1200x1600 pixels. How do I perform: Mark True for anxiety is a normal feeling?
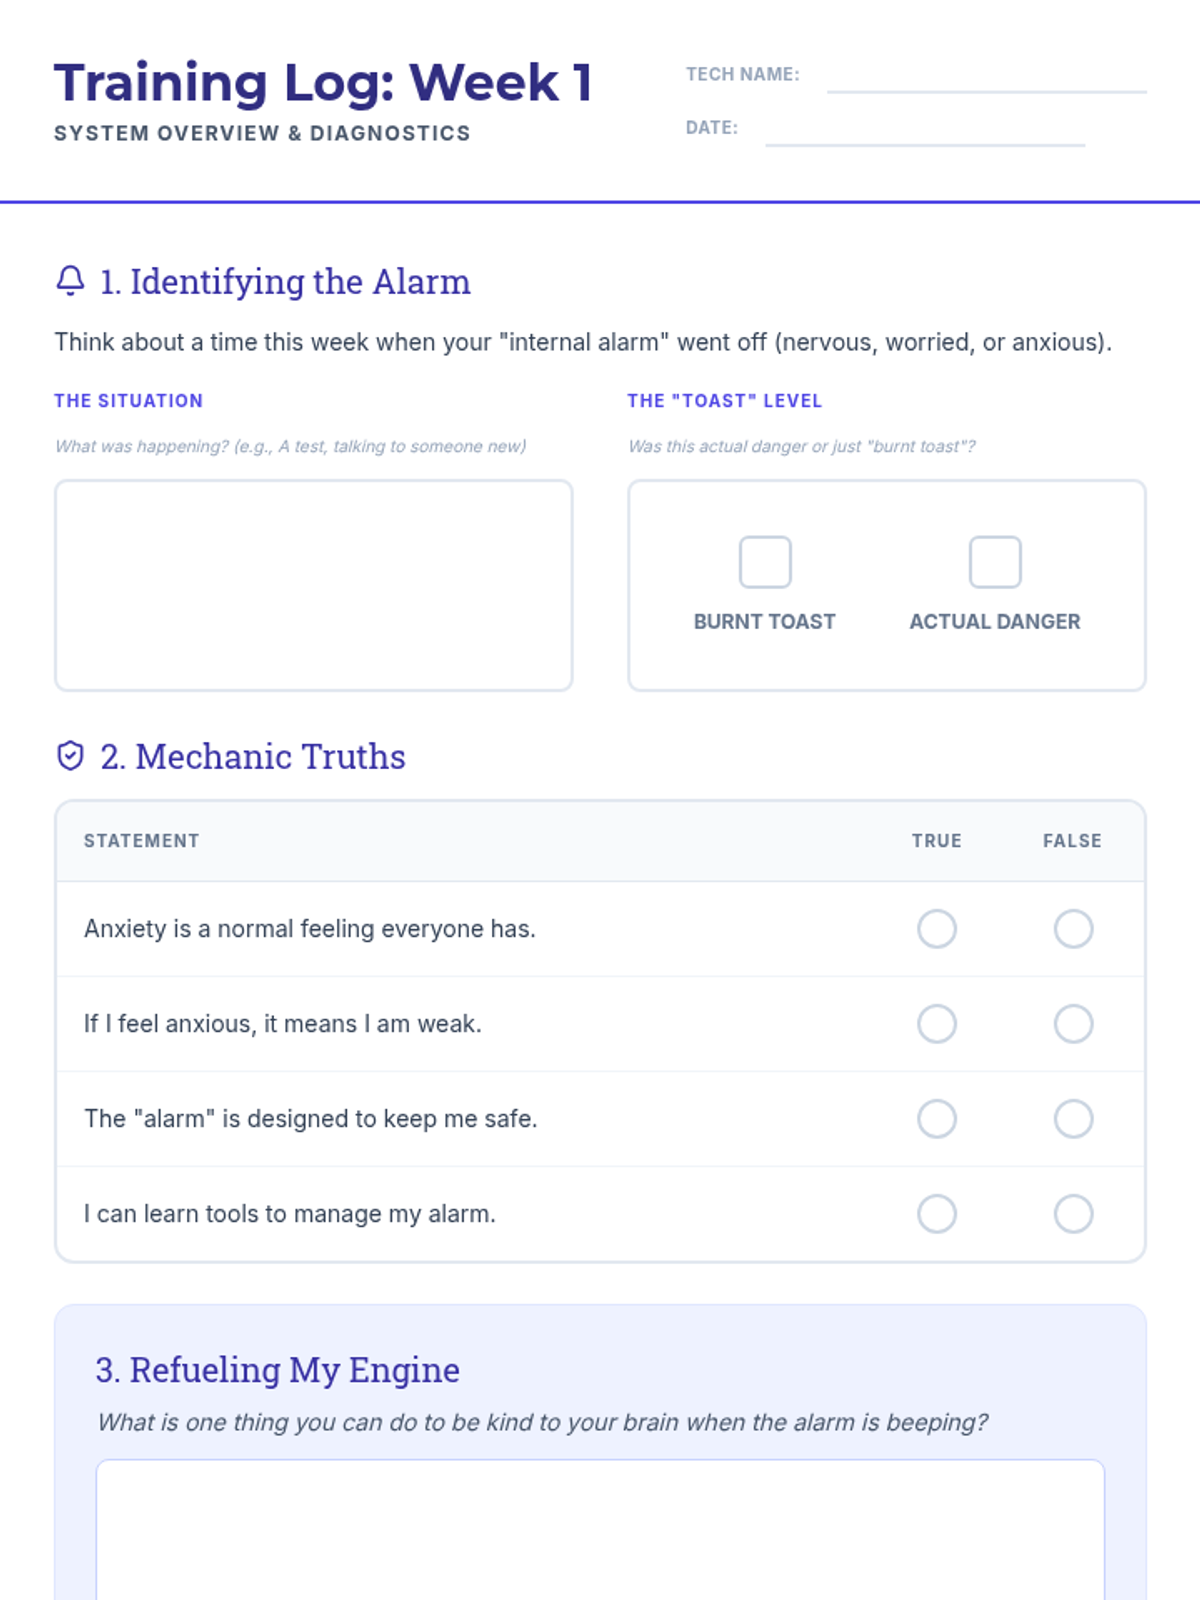tap(937, 929)
